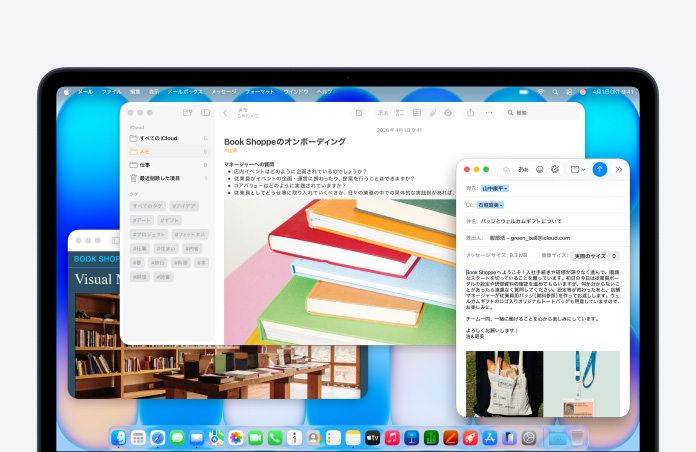Open dropdown on 山中 recipient token
Screen dimensions: 696x452
click(x=506, y=187)
